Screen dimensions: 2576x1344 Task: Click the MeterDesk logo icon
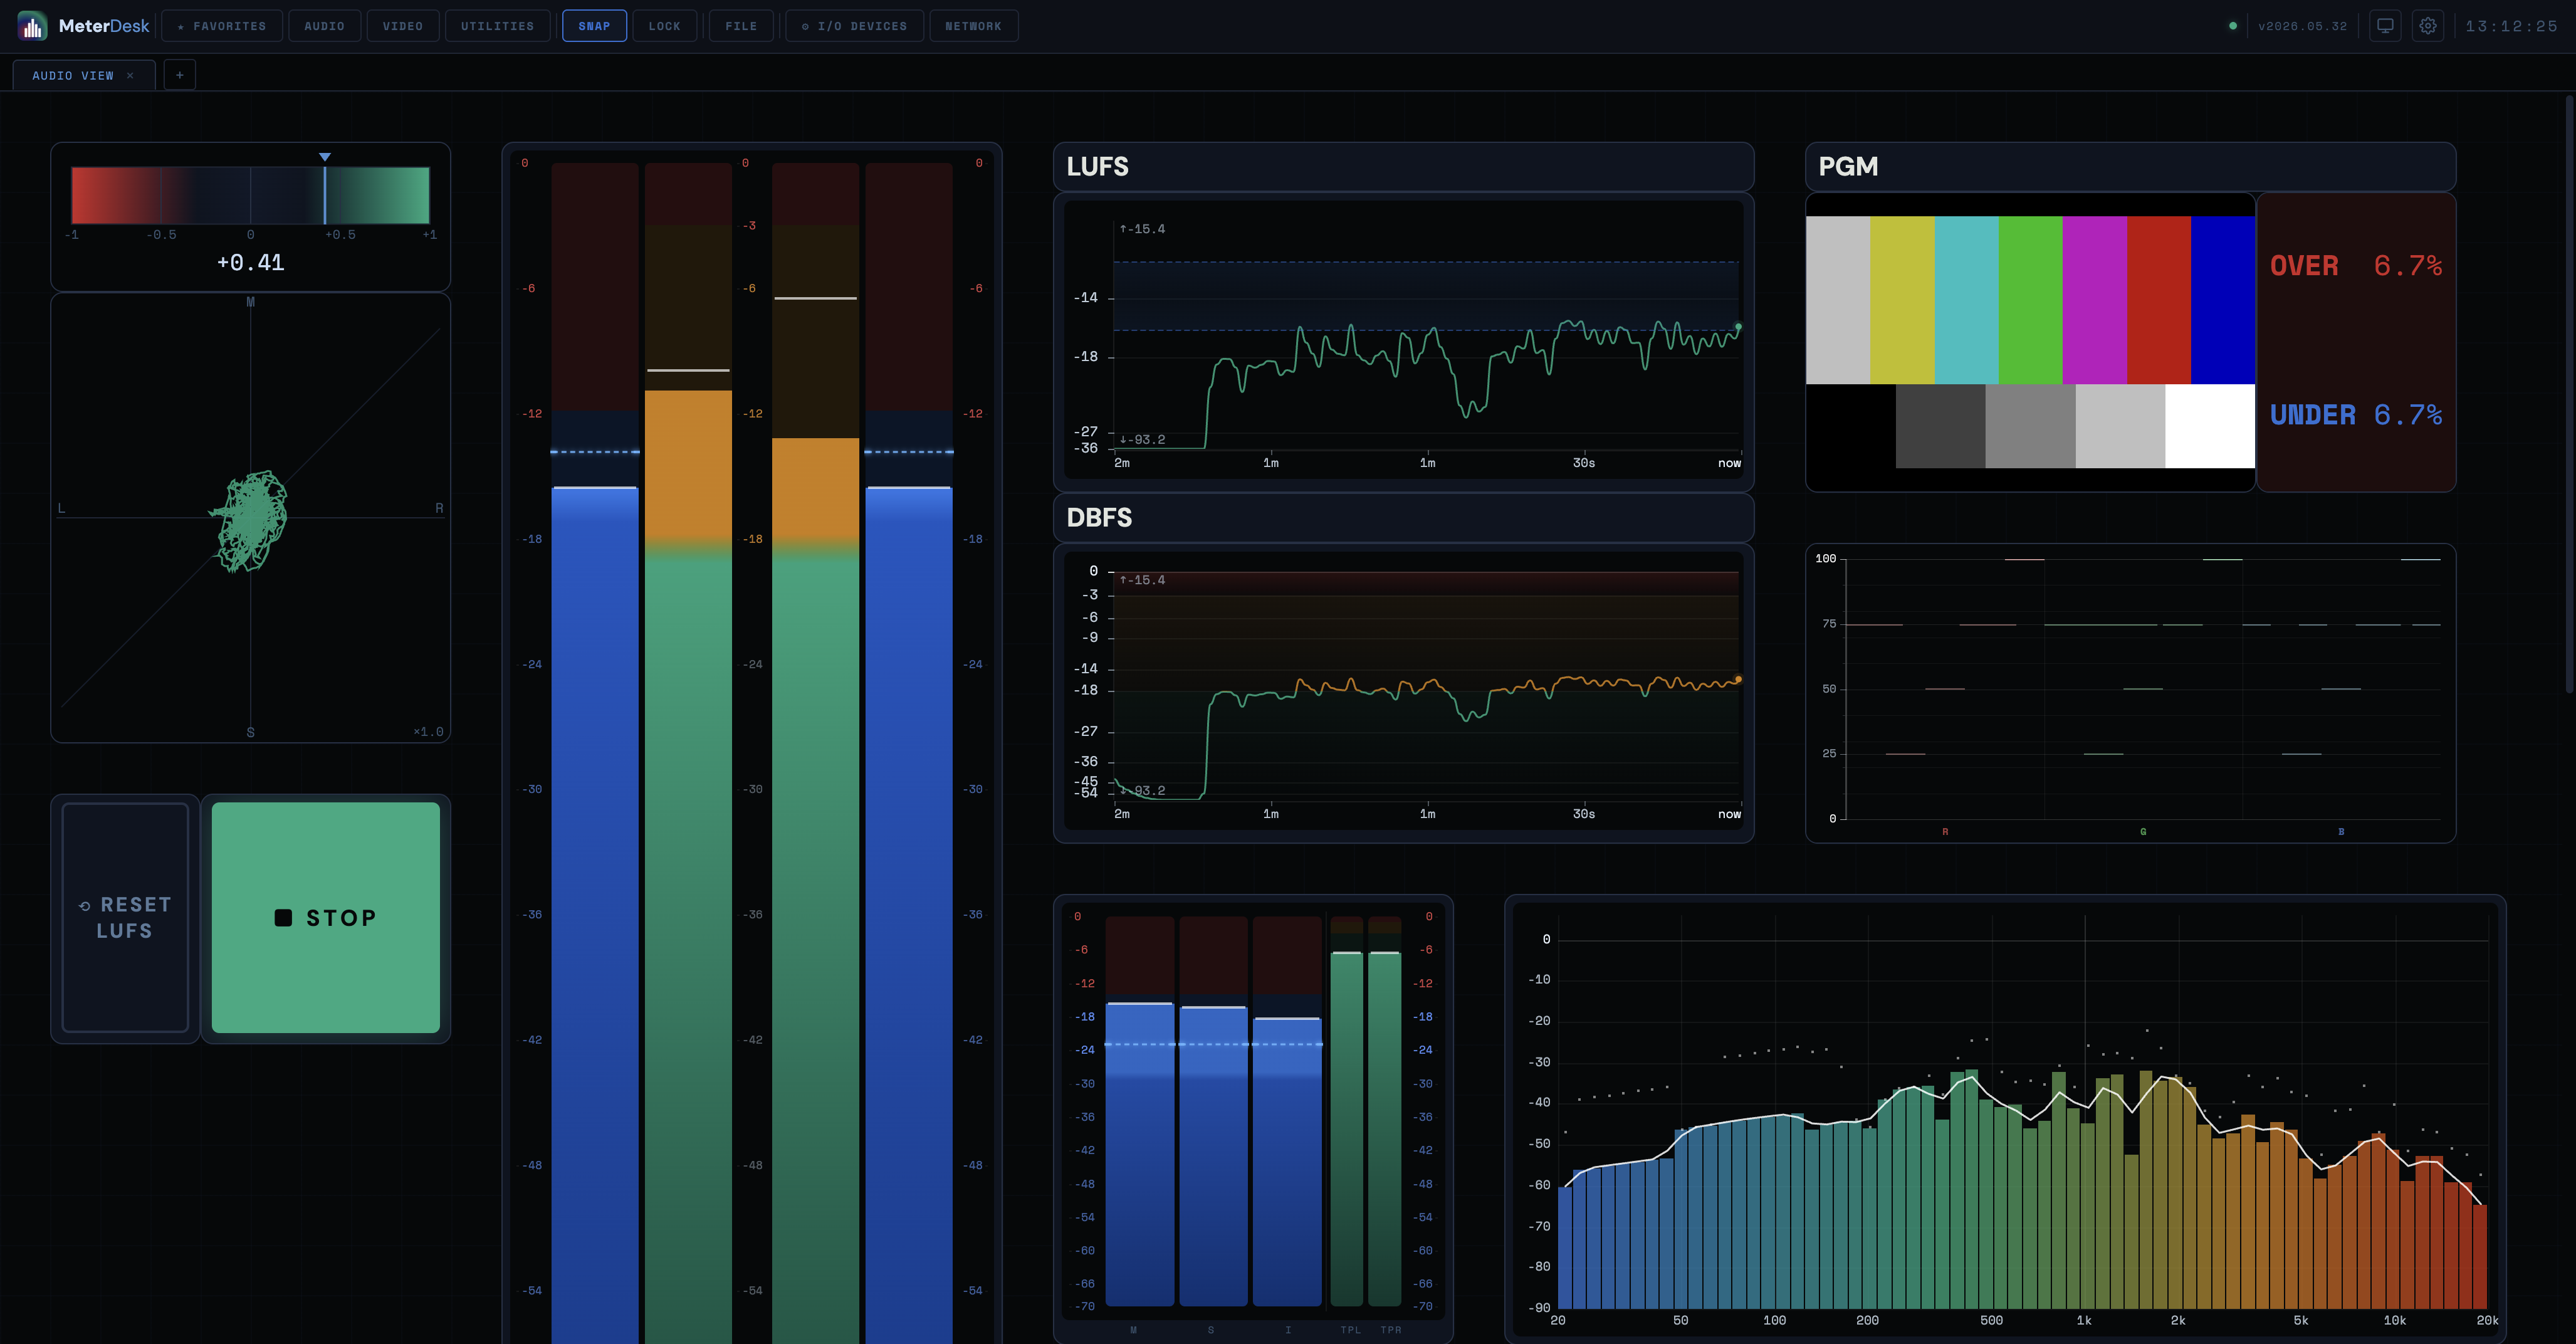(x=32, y=26)
